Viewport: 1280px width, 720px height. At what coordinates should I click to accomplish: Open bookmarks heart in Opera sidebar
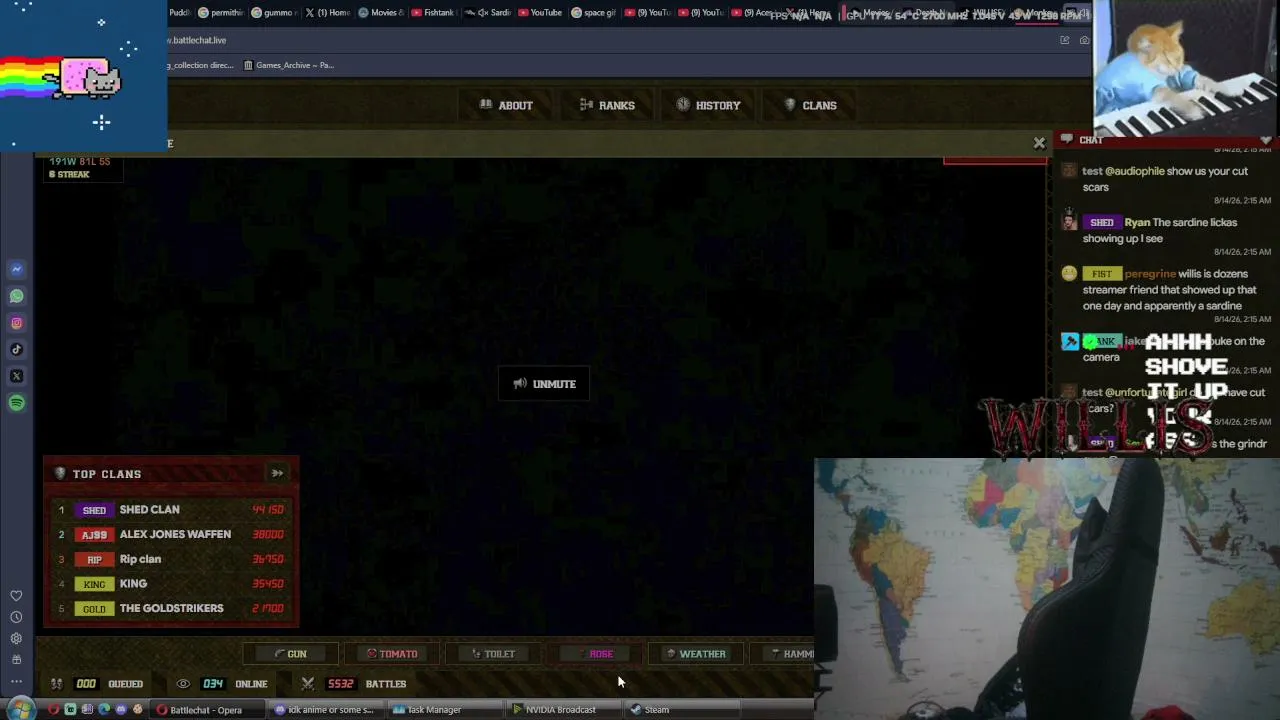[16, 596]
